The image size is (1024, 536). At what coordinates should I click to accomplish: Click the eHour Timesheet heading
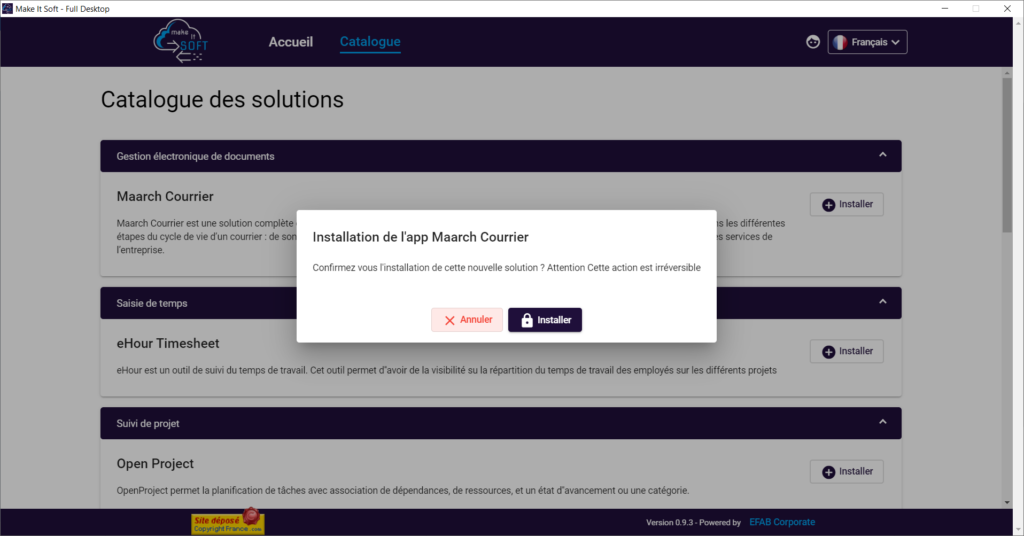[168, 343]
